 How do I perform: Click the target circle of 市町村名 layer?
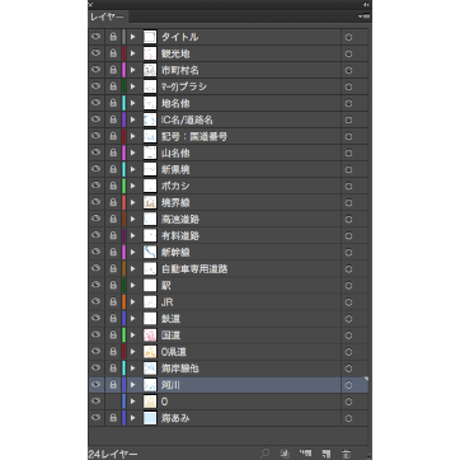coord(349,70)
